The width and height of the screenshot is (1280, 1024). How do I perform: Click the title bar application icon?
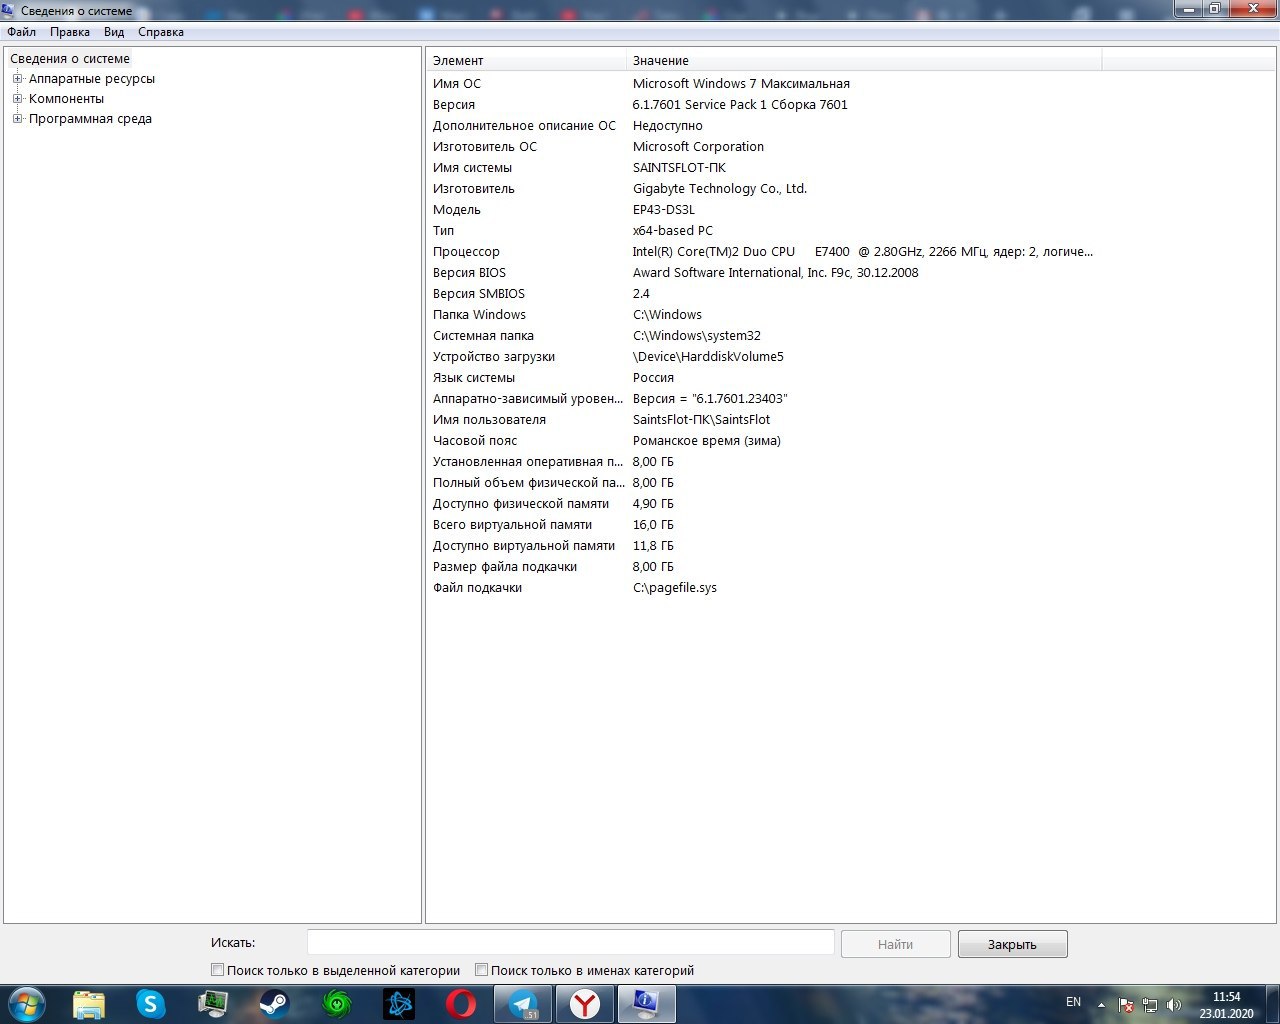click(9, 10)
